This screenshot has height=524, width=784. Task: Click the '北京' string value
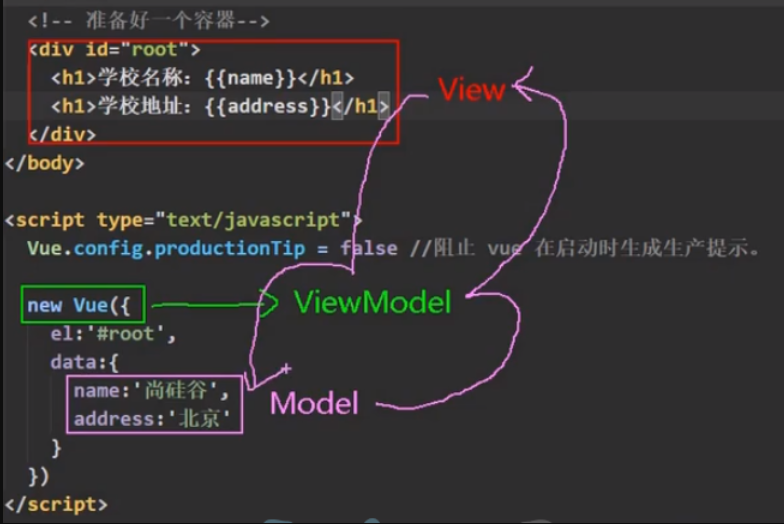click(x=199, y=418)
